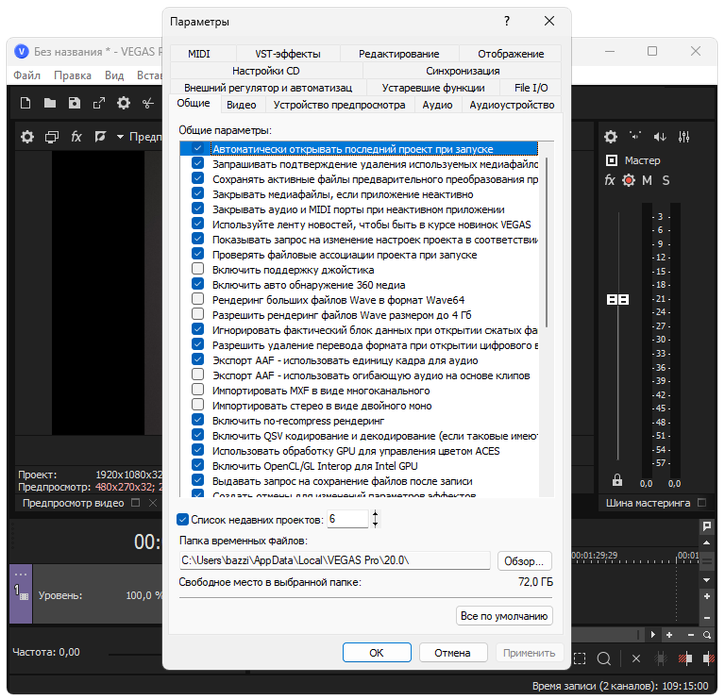The height and width of the screenshot is (700, 725).
Task: Expand the preview quality dropdown arrow
Action: [120, 137]
